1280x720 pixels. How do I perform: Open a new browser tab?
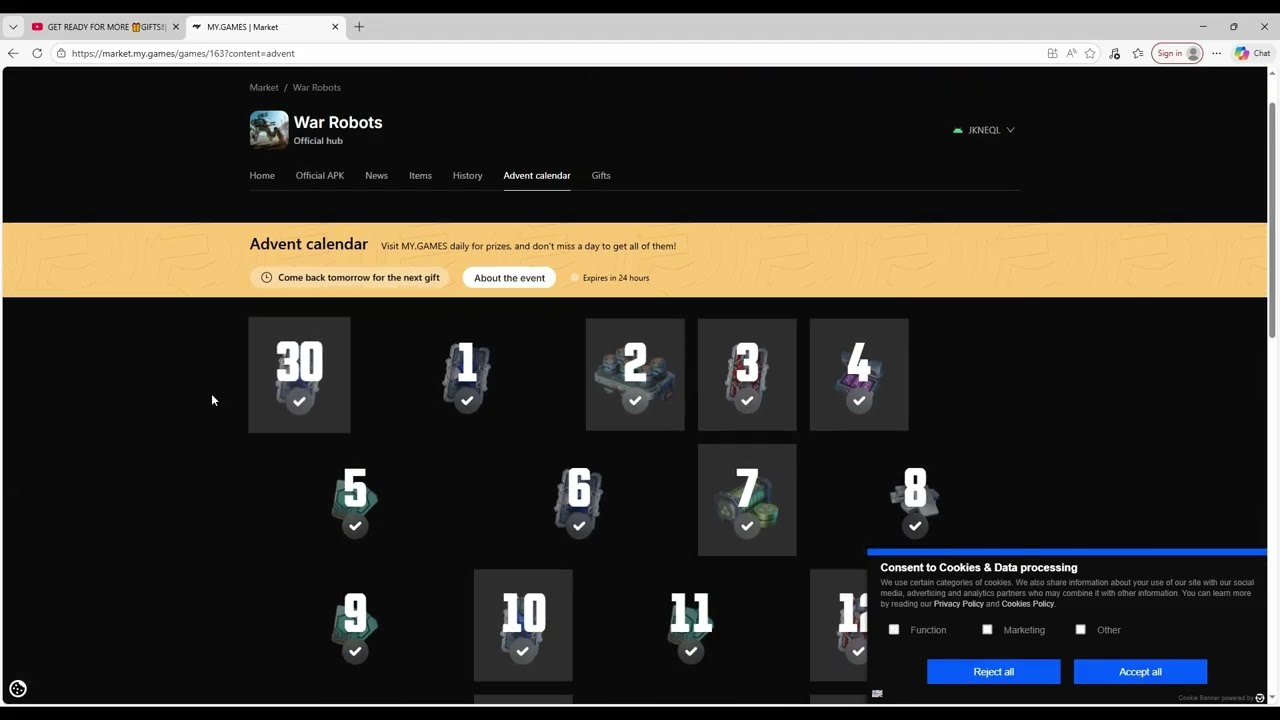pyautogui.click(x=359, y=27)
